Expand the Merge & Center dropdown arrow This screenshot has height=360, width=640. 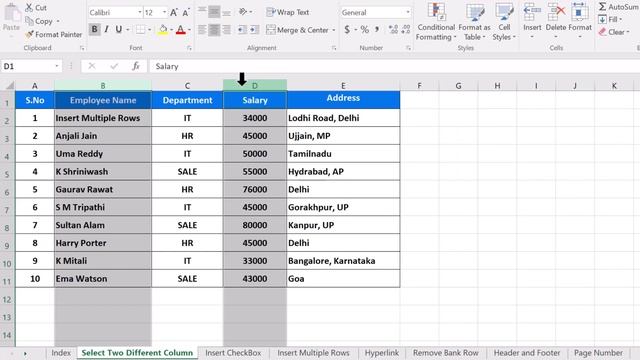(x=334, y=30)
